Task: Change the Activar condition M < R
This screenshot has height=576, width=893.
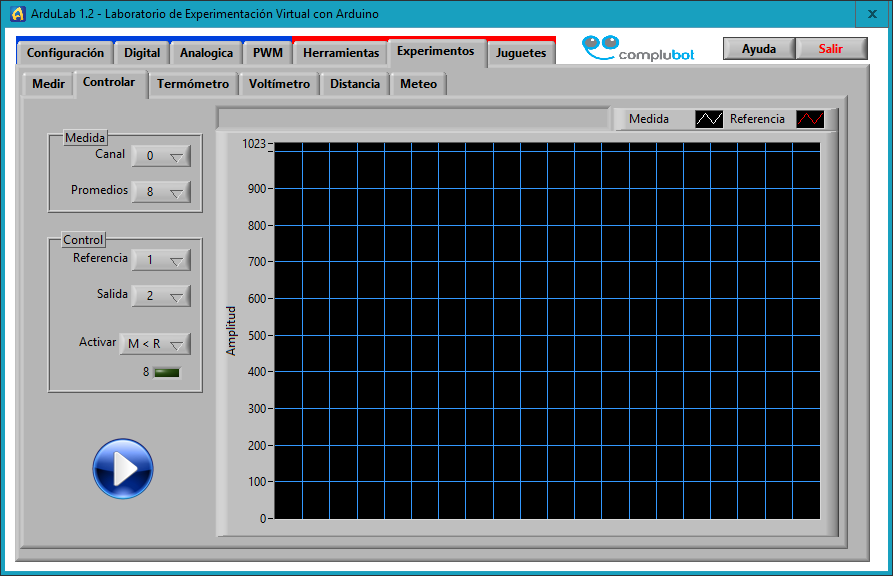Action: (154, 344)
